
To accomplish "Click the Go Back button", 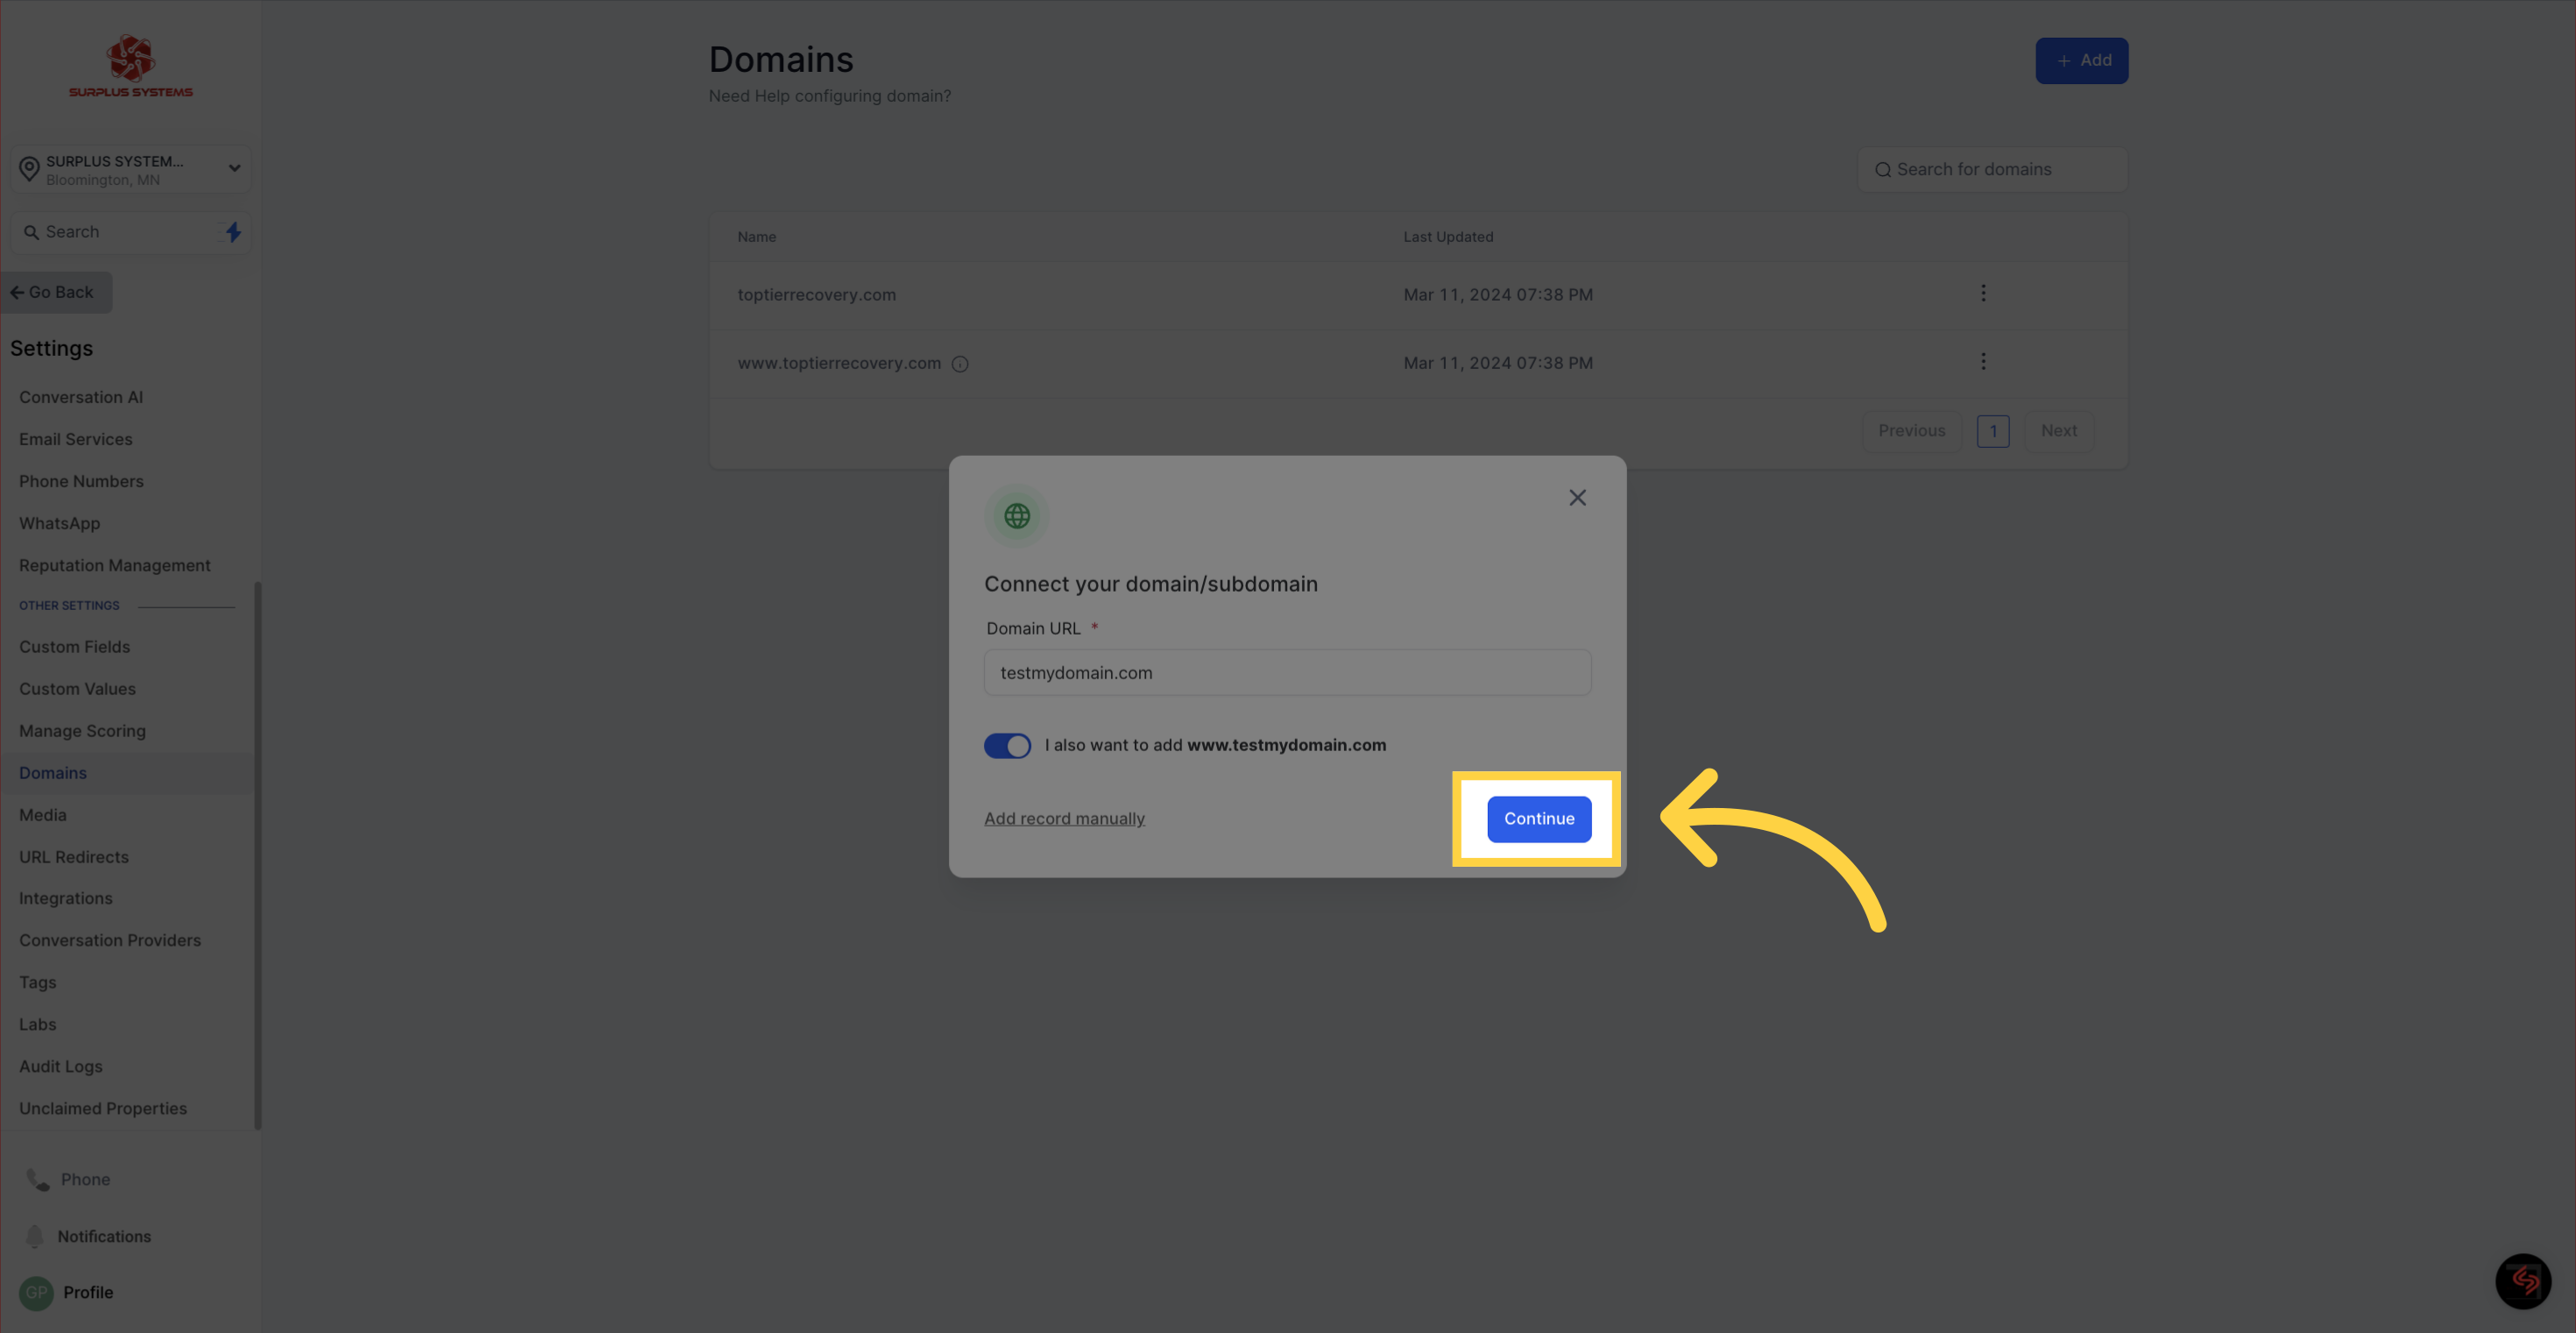I will [56, 292].
